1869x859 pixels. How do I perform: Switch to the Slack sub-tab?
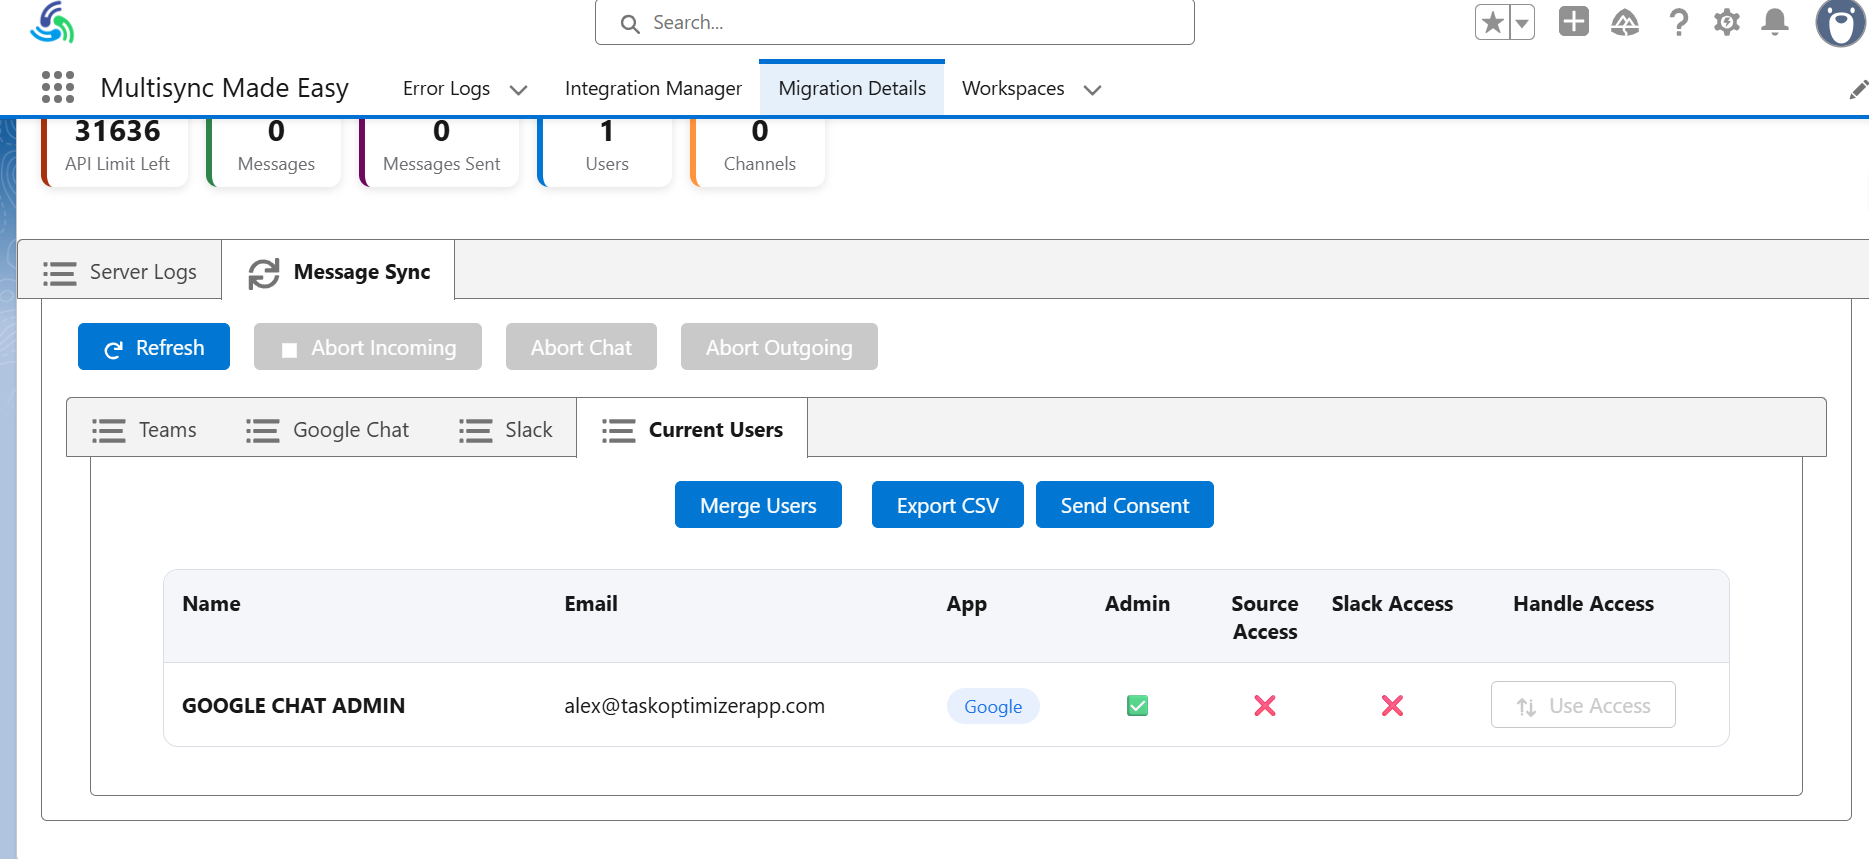[x=505, y=429]
